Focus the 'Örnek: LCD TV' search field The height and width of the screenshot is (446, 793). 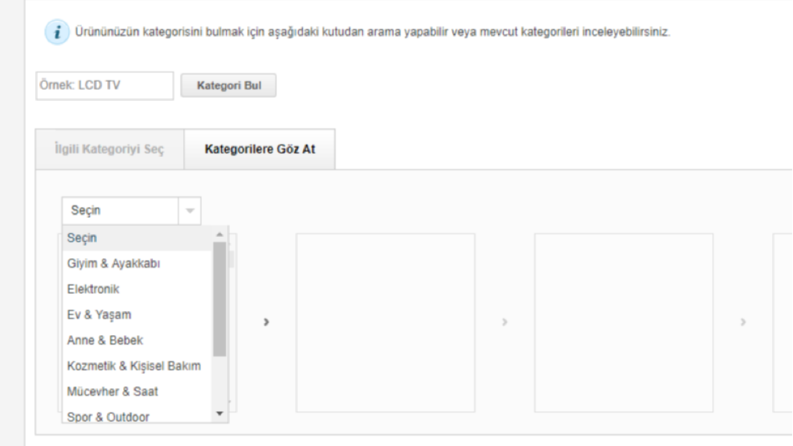(105, 85)
